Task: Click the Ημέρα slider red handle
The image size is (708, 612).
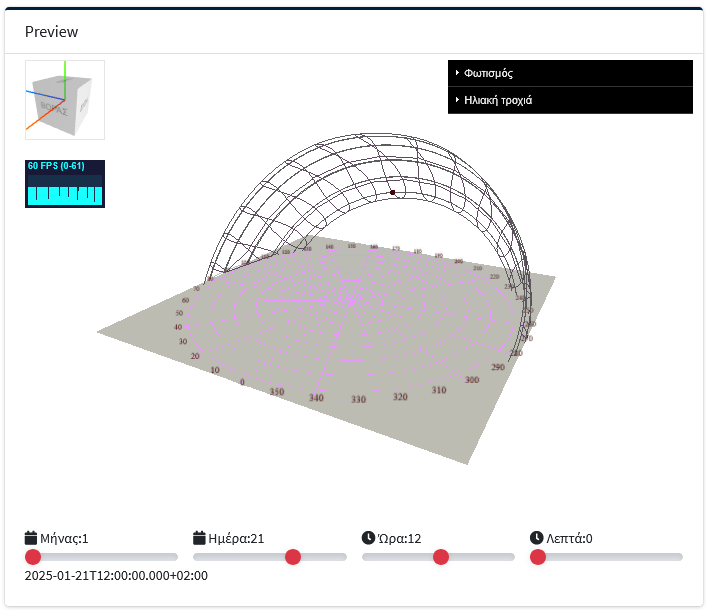Action: (x=293, y=557)
